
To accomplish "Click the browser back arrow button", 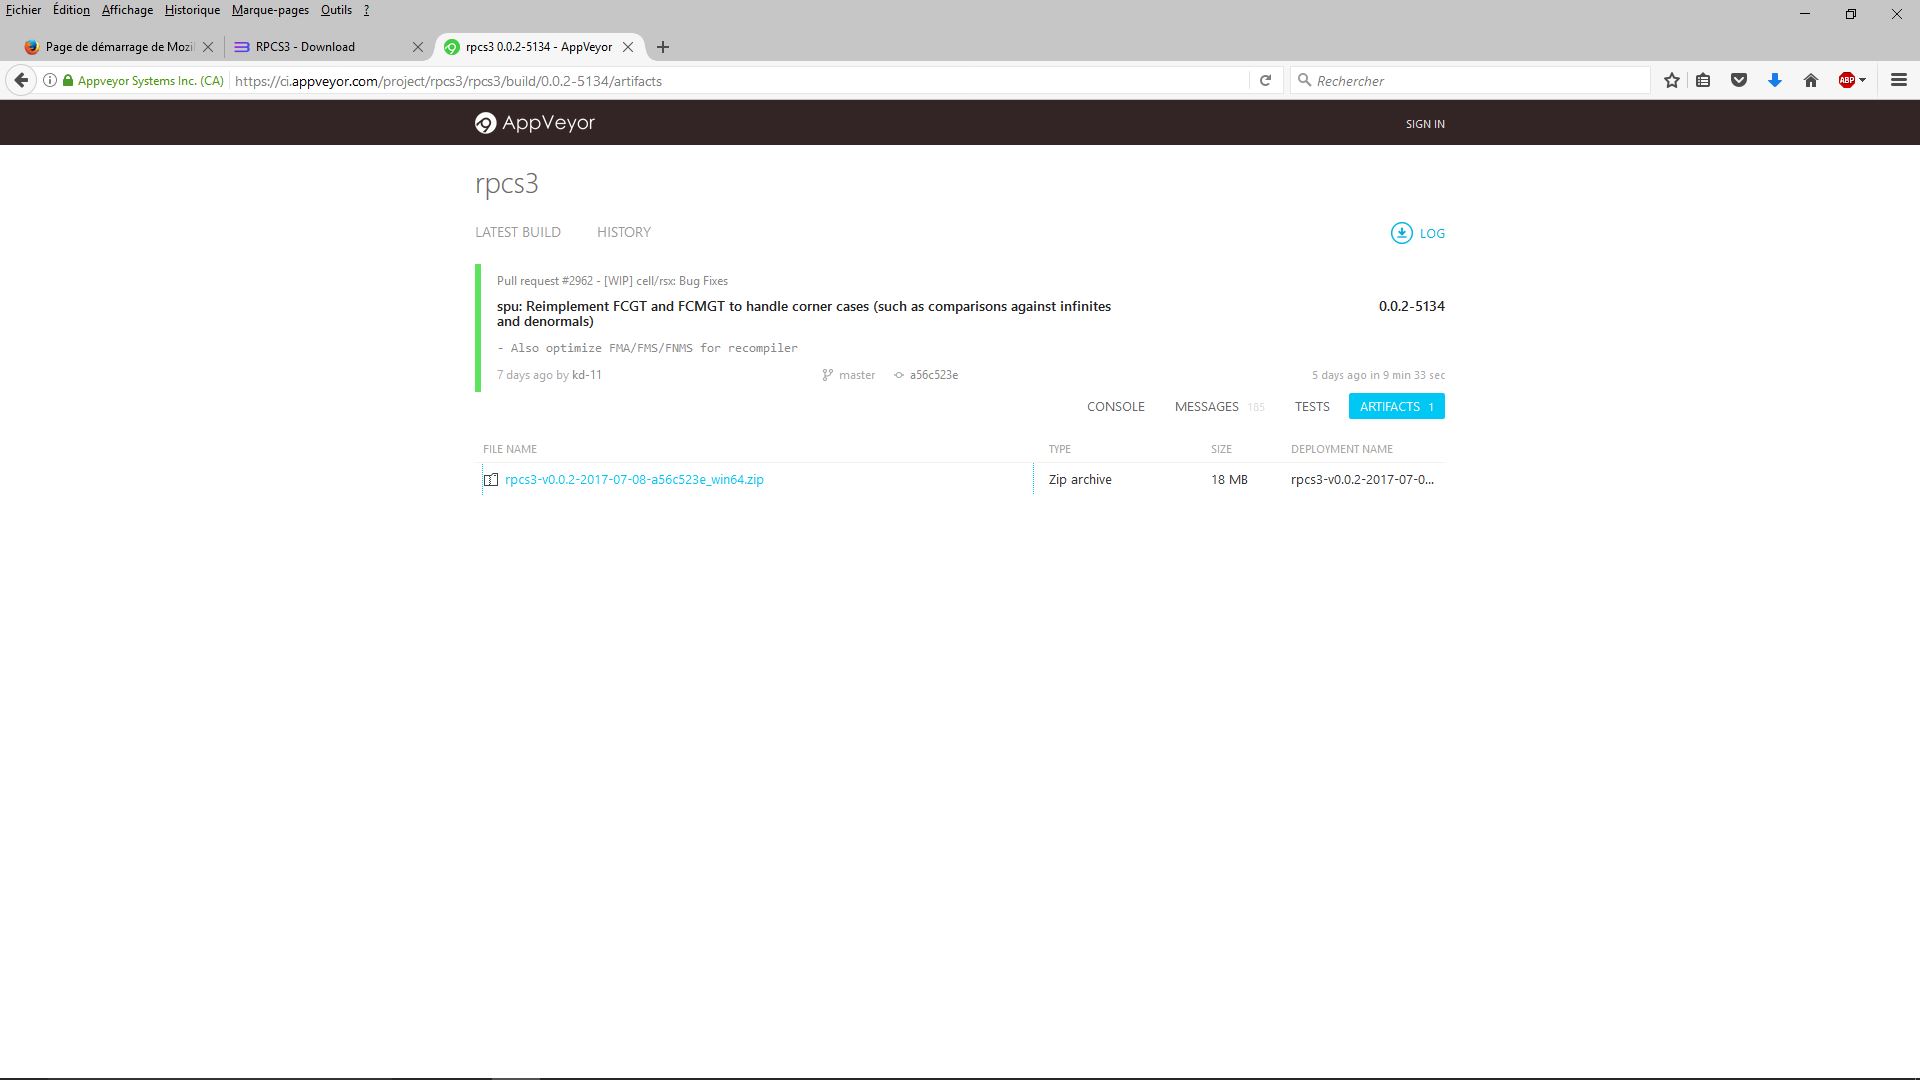I will [21, 81].
